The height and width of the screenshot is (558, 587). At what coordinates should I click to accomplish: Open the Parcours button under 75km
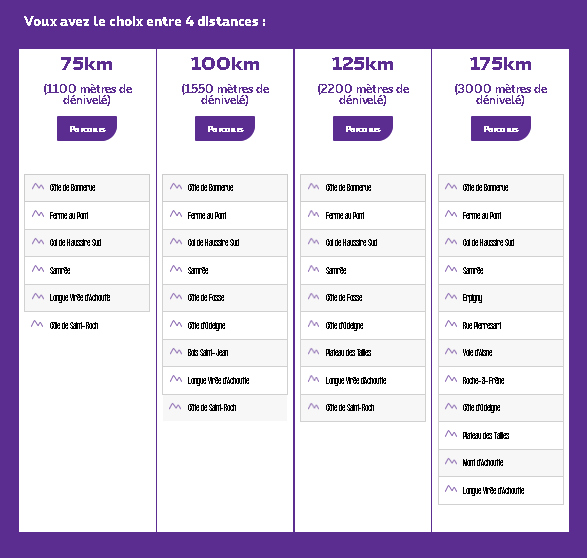click(x=87, y=128)
